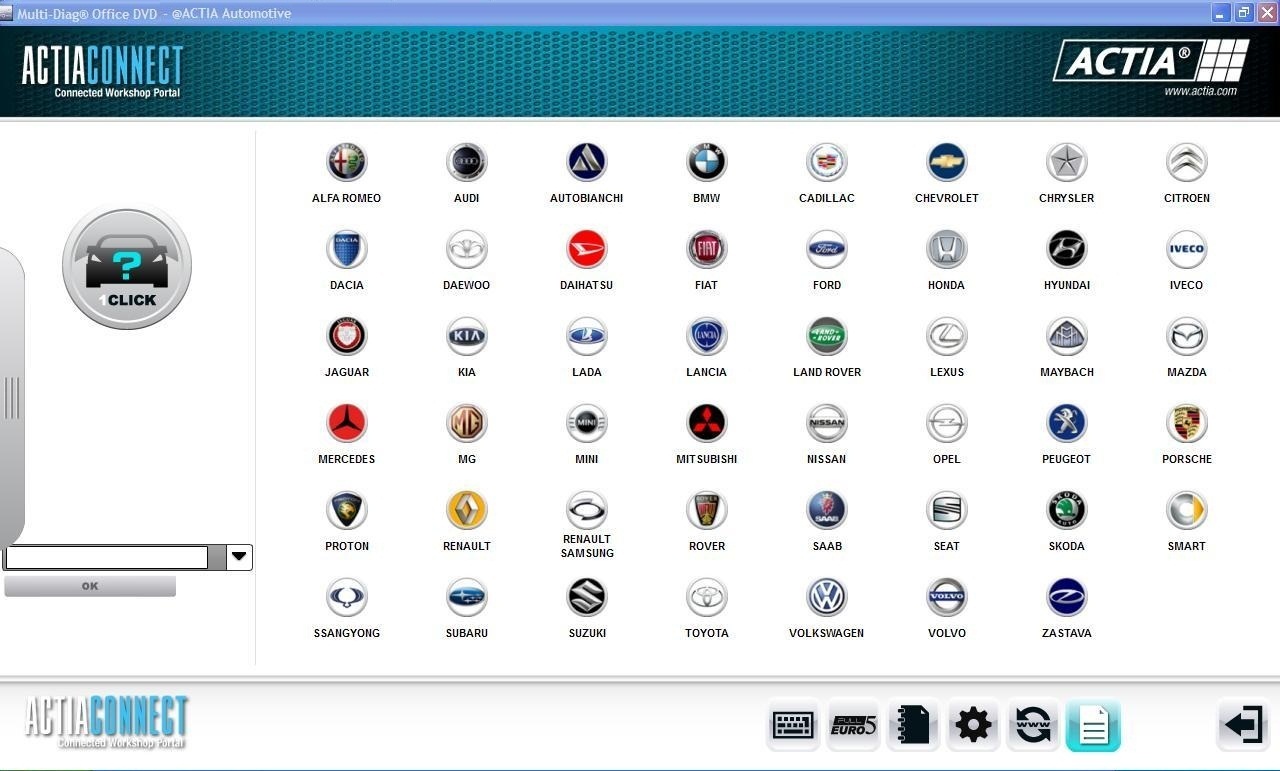1280x771 pixels.
Task: Select the Fiat logo
Action: point(707,249)
